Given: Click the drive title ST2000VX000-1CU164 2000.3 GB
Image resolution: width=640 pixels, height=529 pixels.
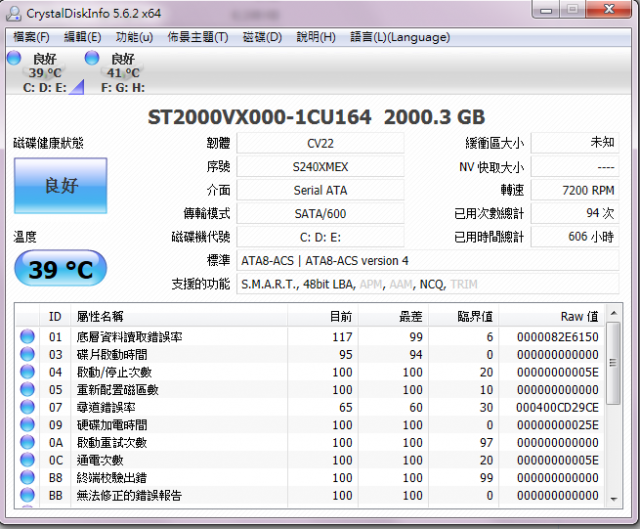Looking at the screenshot, I should tap(316, 117).
